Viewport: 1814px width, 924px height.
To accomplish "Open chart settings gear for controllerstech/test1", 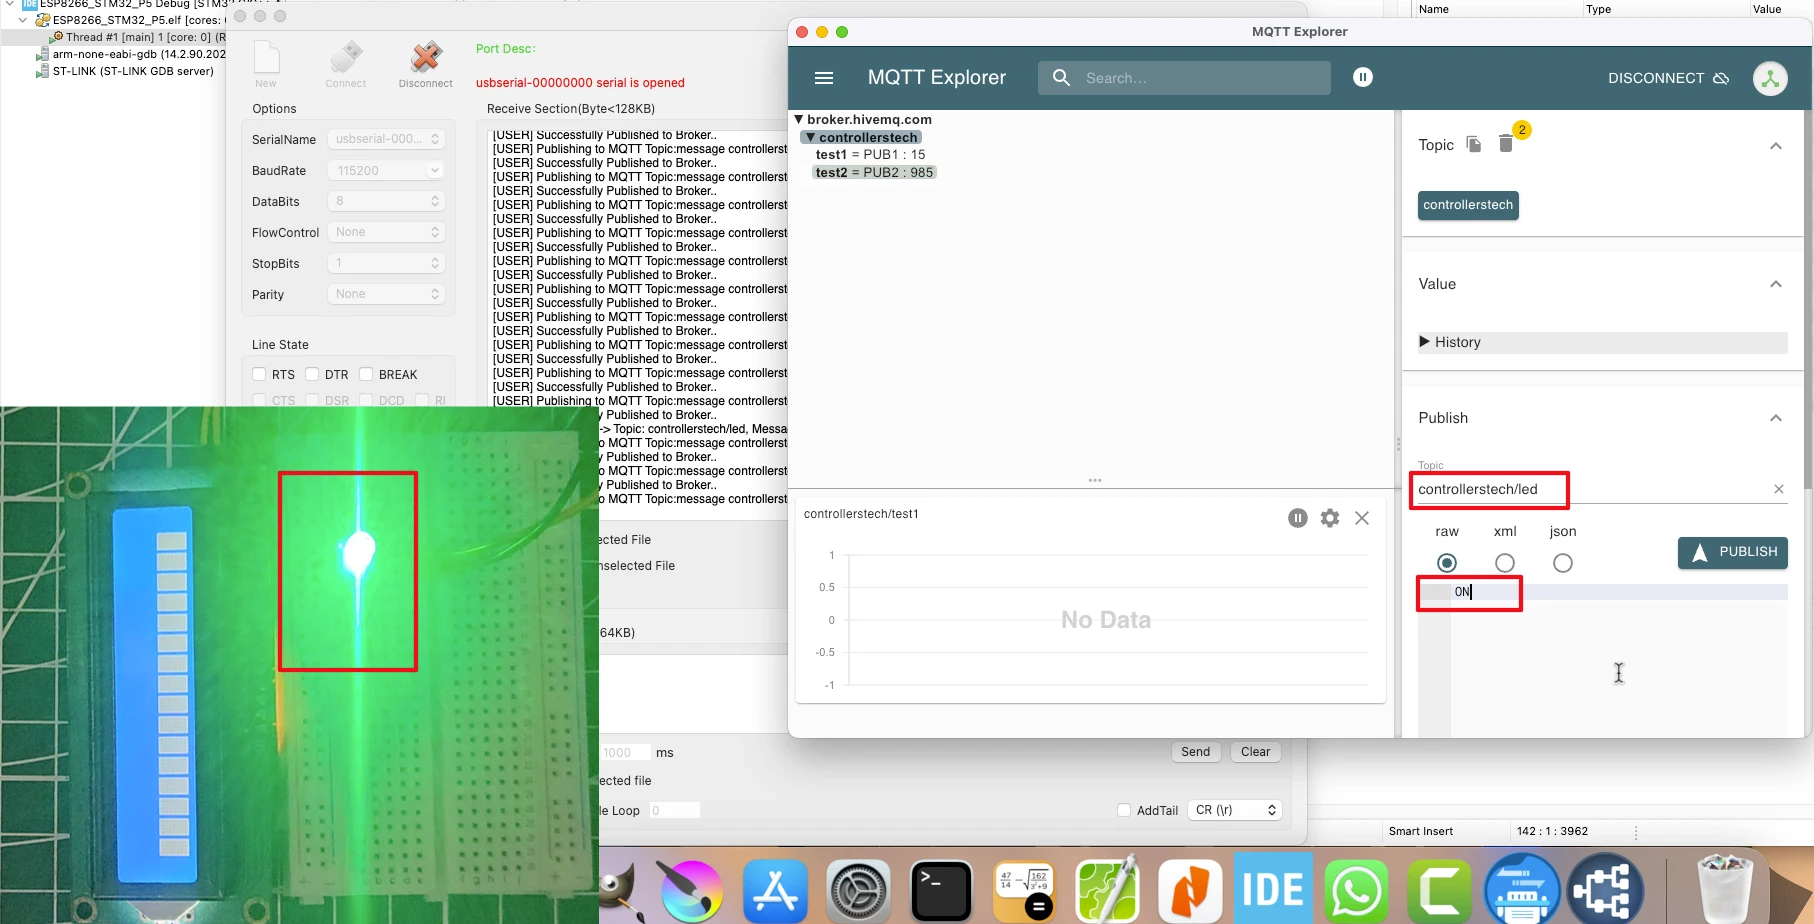I will pyautogui.click(x=1330, y=518).
